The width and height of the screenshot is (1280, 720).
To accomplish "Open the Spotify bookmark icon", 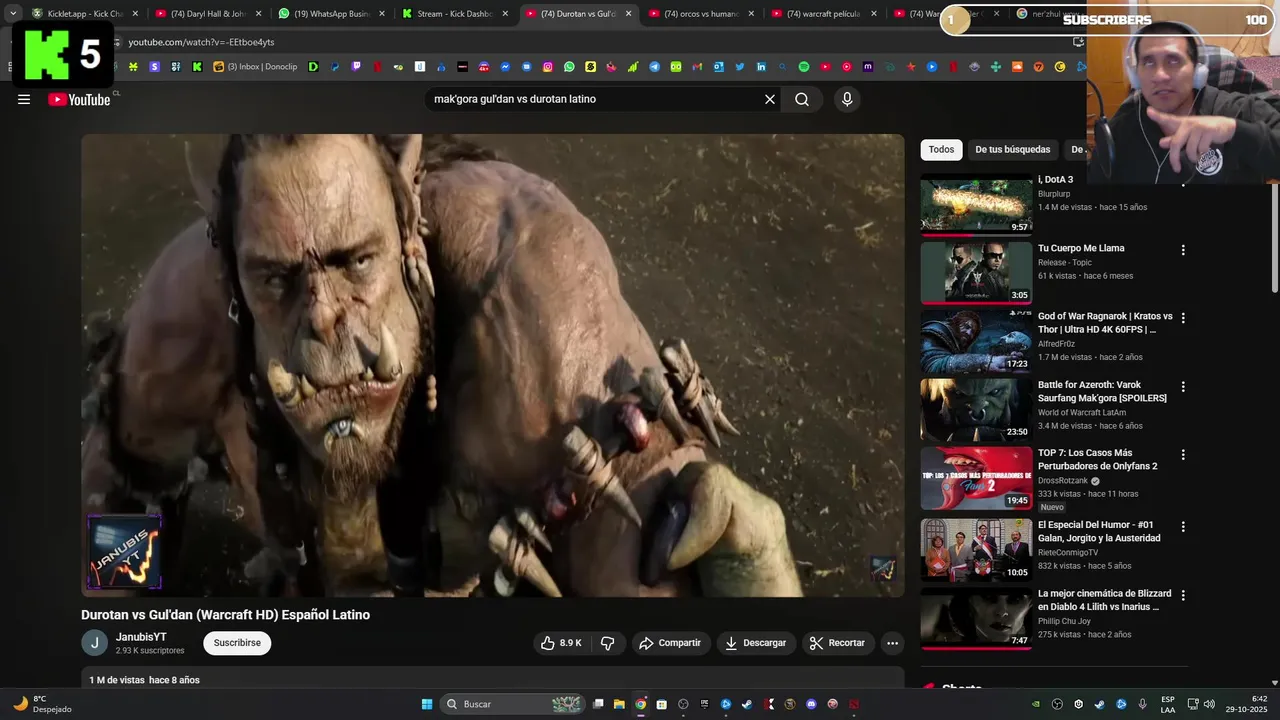I will 804,67.
